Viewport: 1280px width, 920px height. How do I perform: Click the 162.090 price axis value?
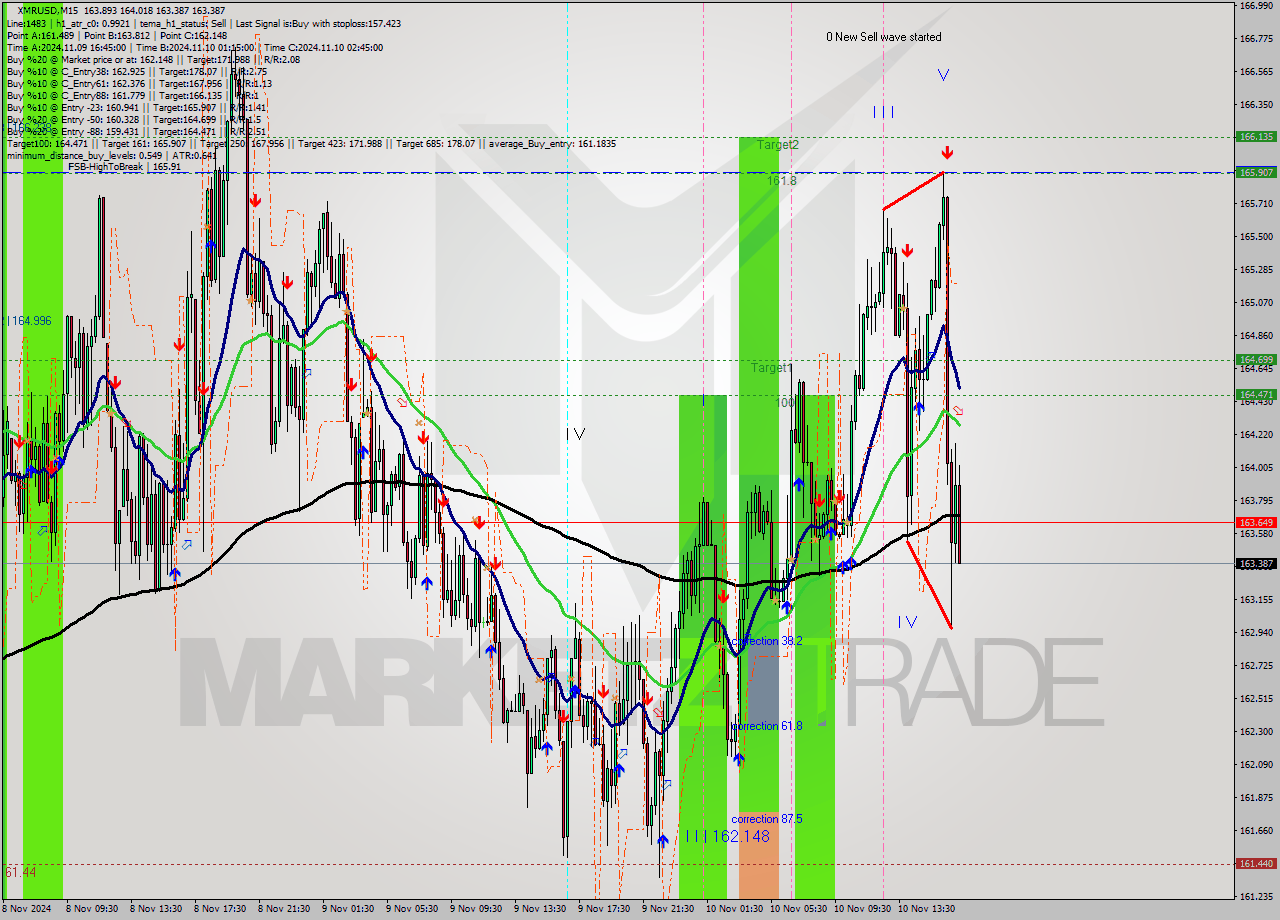point(1255,764)
